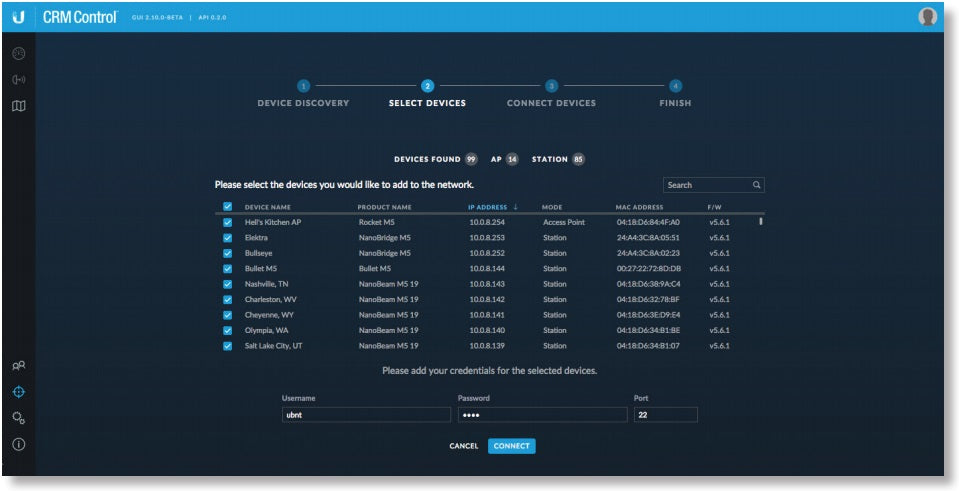The width and height of the screenshot is (959, 491).
Task: Click Rocket M5 product name cell
Action: (377, 223)
